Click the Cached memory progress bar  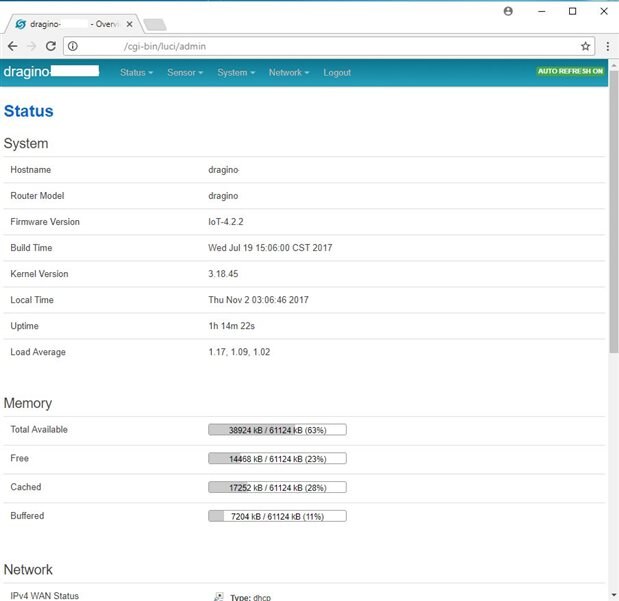pyautogui.click(x=277, y=487)
